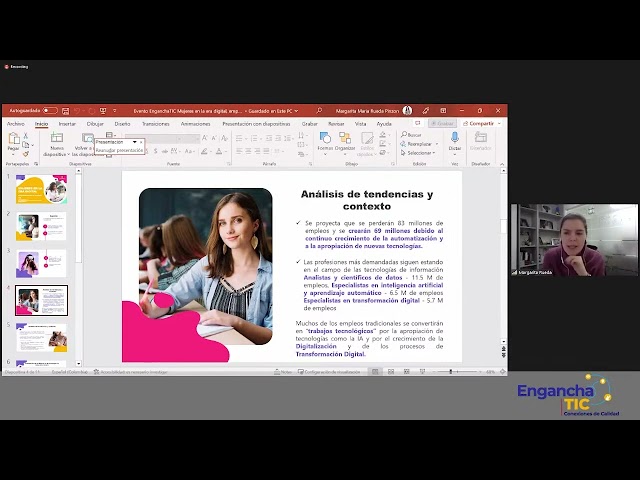Viewport: 640px width, 480px height.
Task: Click fit slide to window icon
Action: point(502,372)
